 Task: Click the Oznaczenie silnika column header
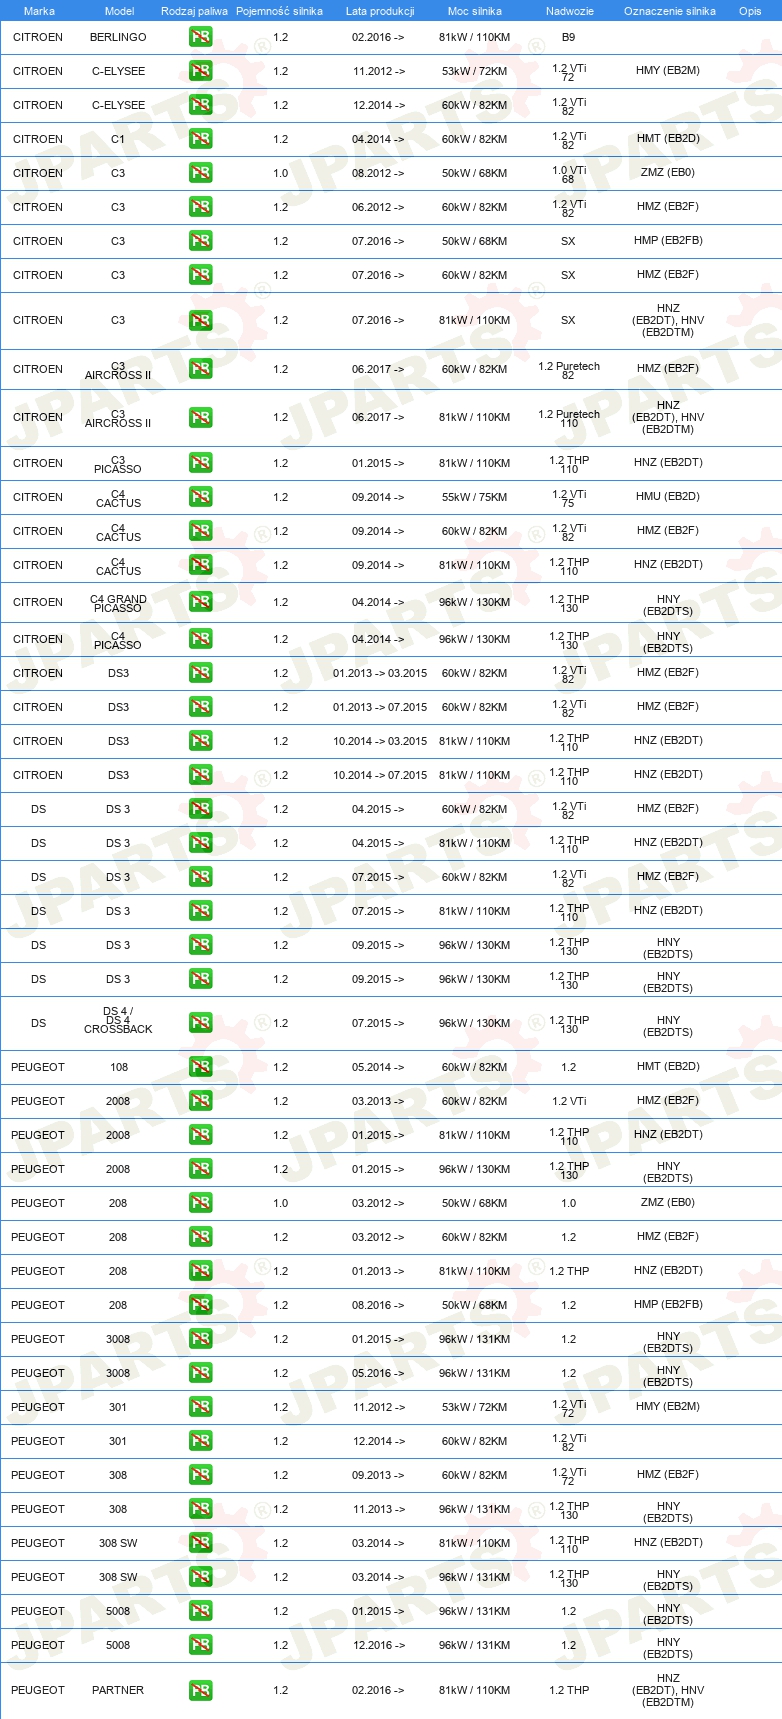pyautogui.click(x=670, y=11)
